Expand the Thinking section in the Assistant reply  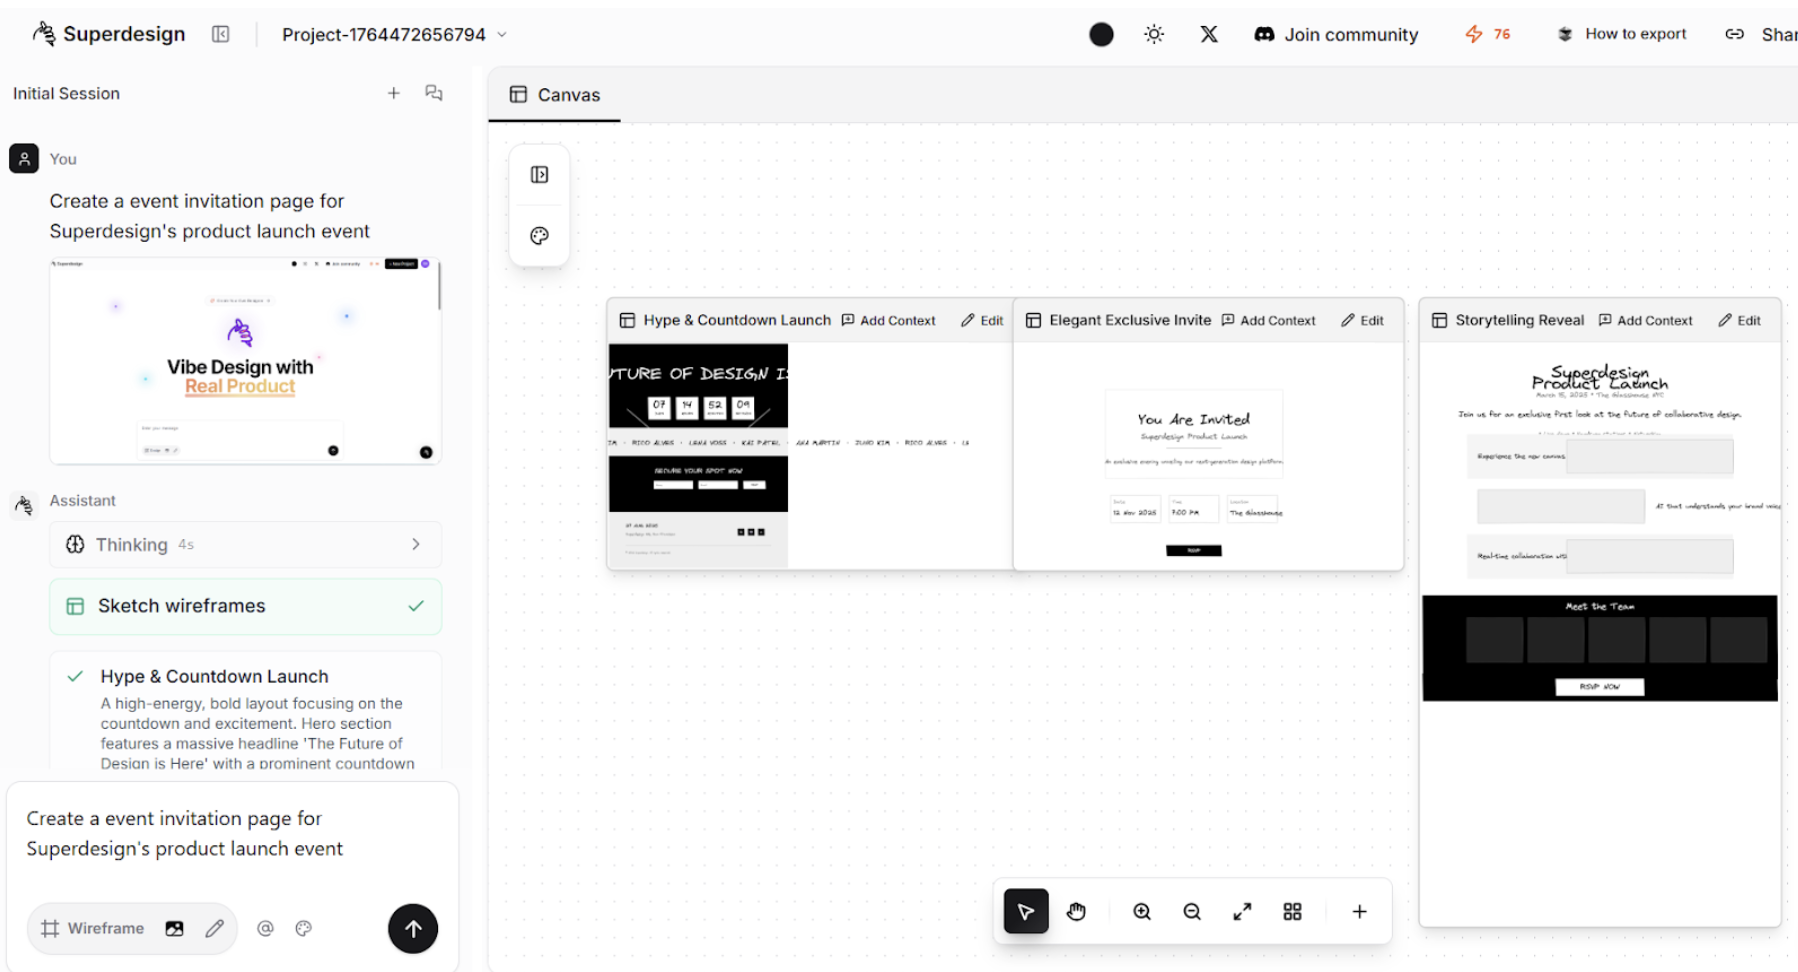click(416, 544)
